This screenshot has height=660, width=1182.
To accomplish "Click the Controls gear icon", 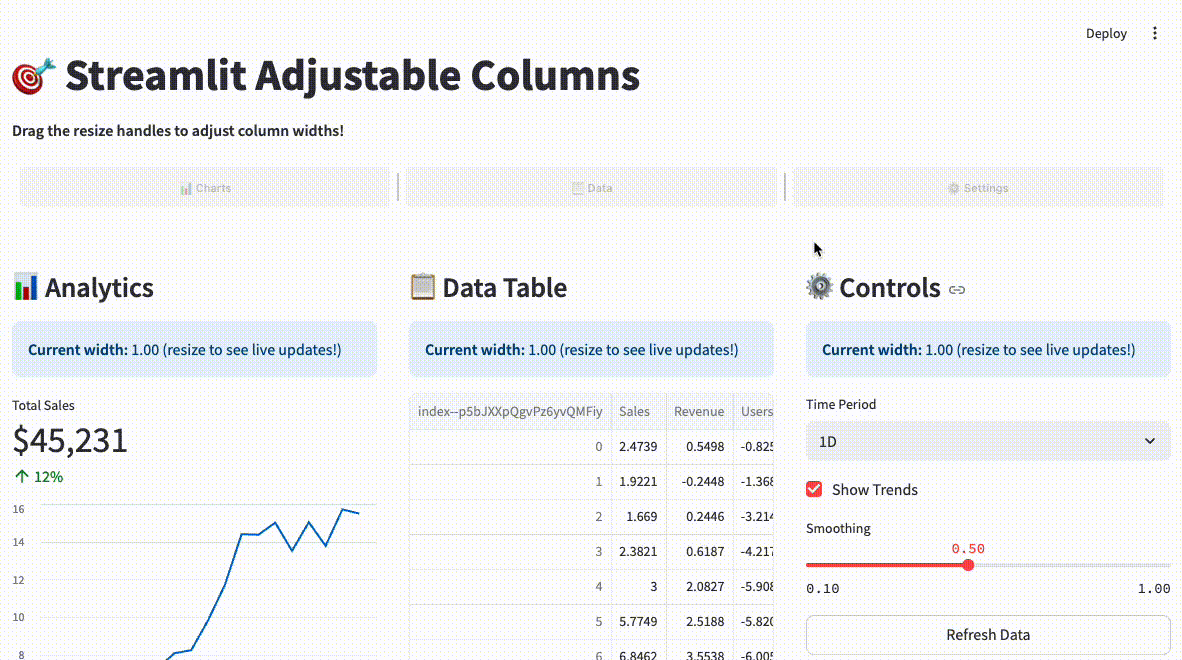I will tap(819, 287).
